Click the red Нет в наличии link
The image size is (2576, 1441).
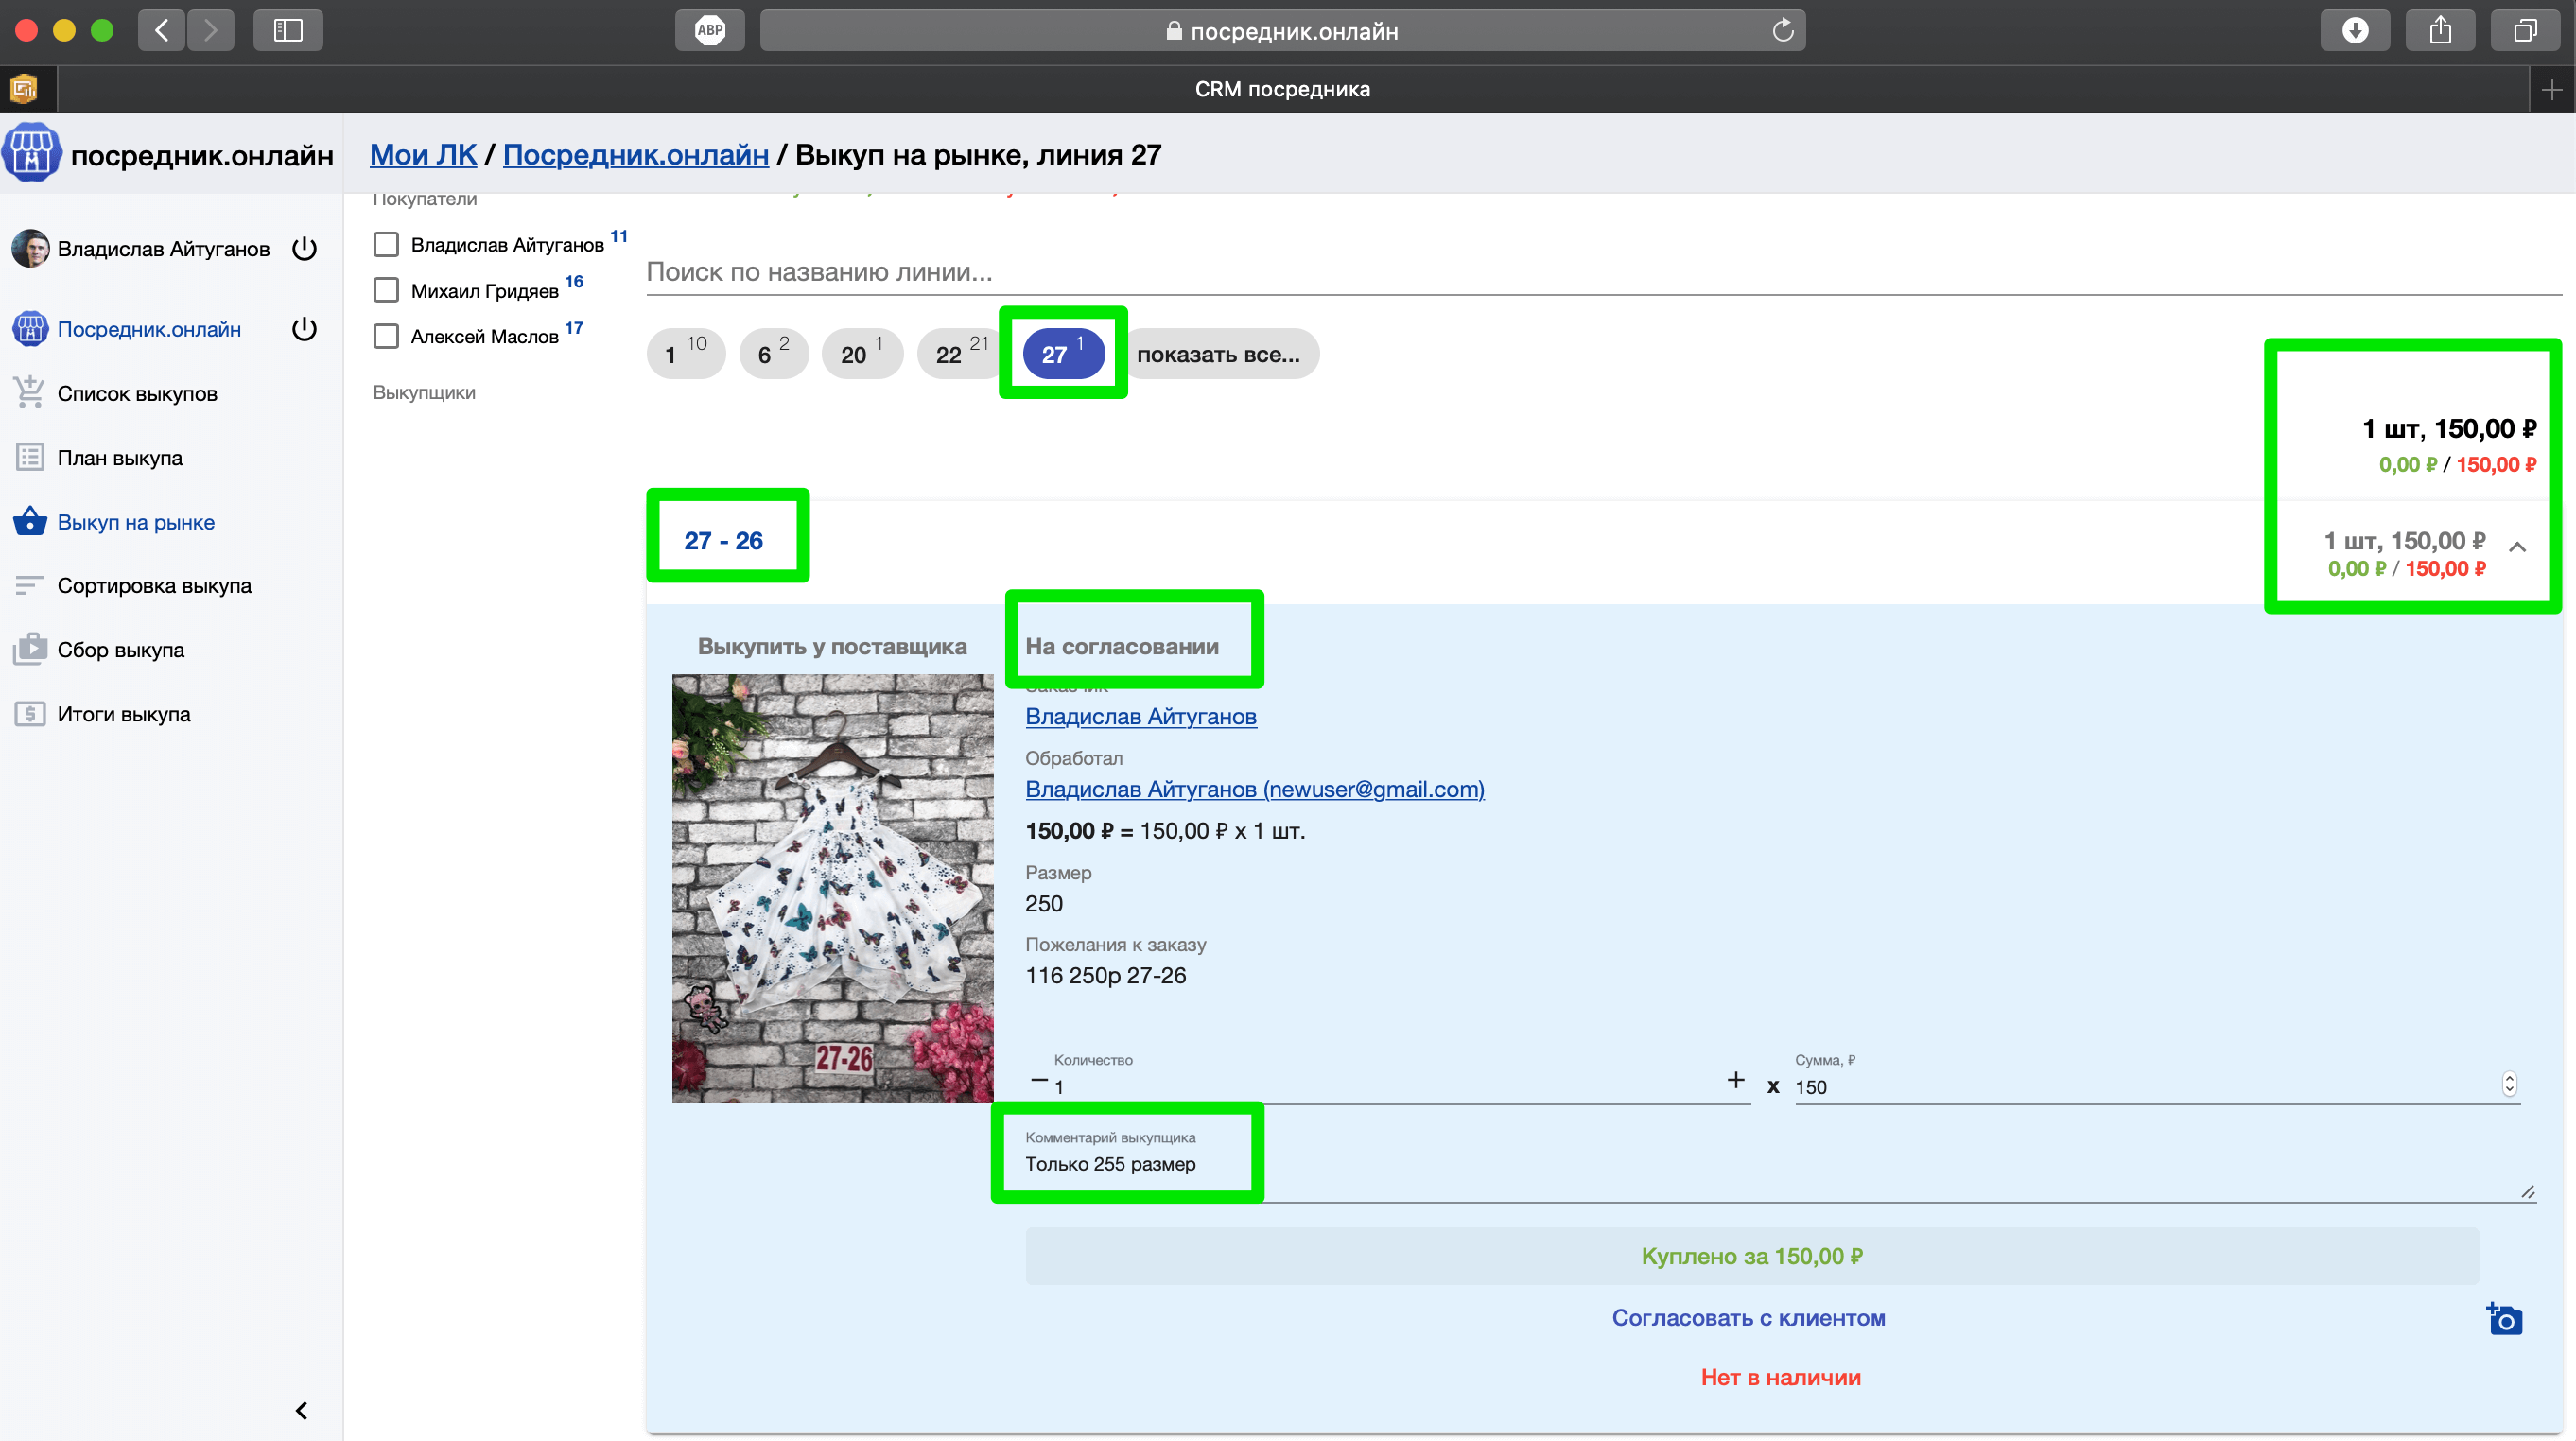pos(1780,1377)
